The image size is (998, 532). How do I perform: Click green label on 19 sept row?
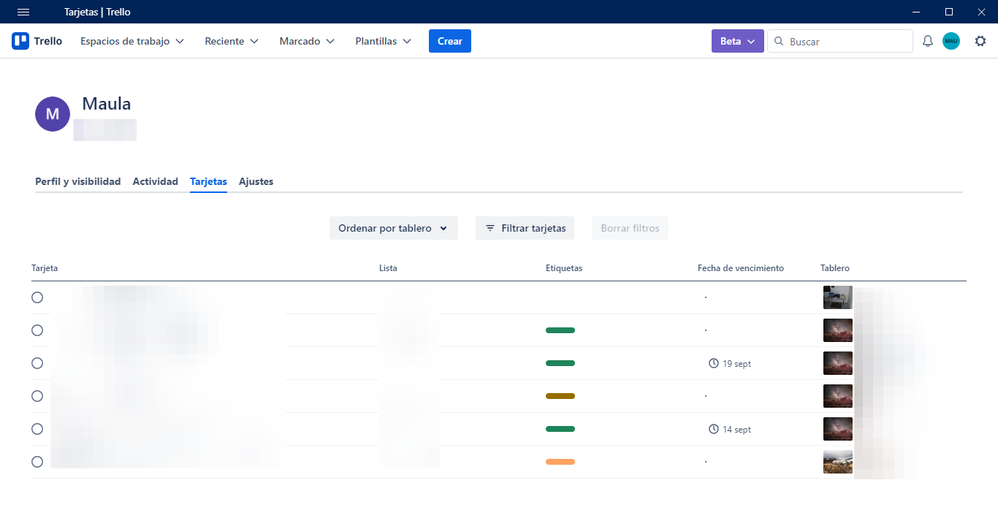tap(560, 363)
